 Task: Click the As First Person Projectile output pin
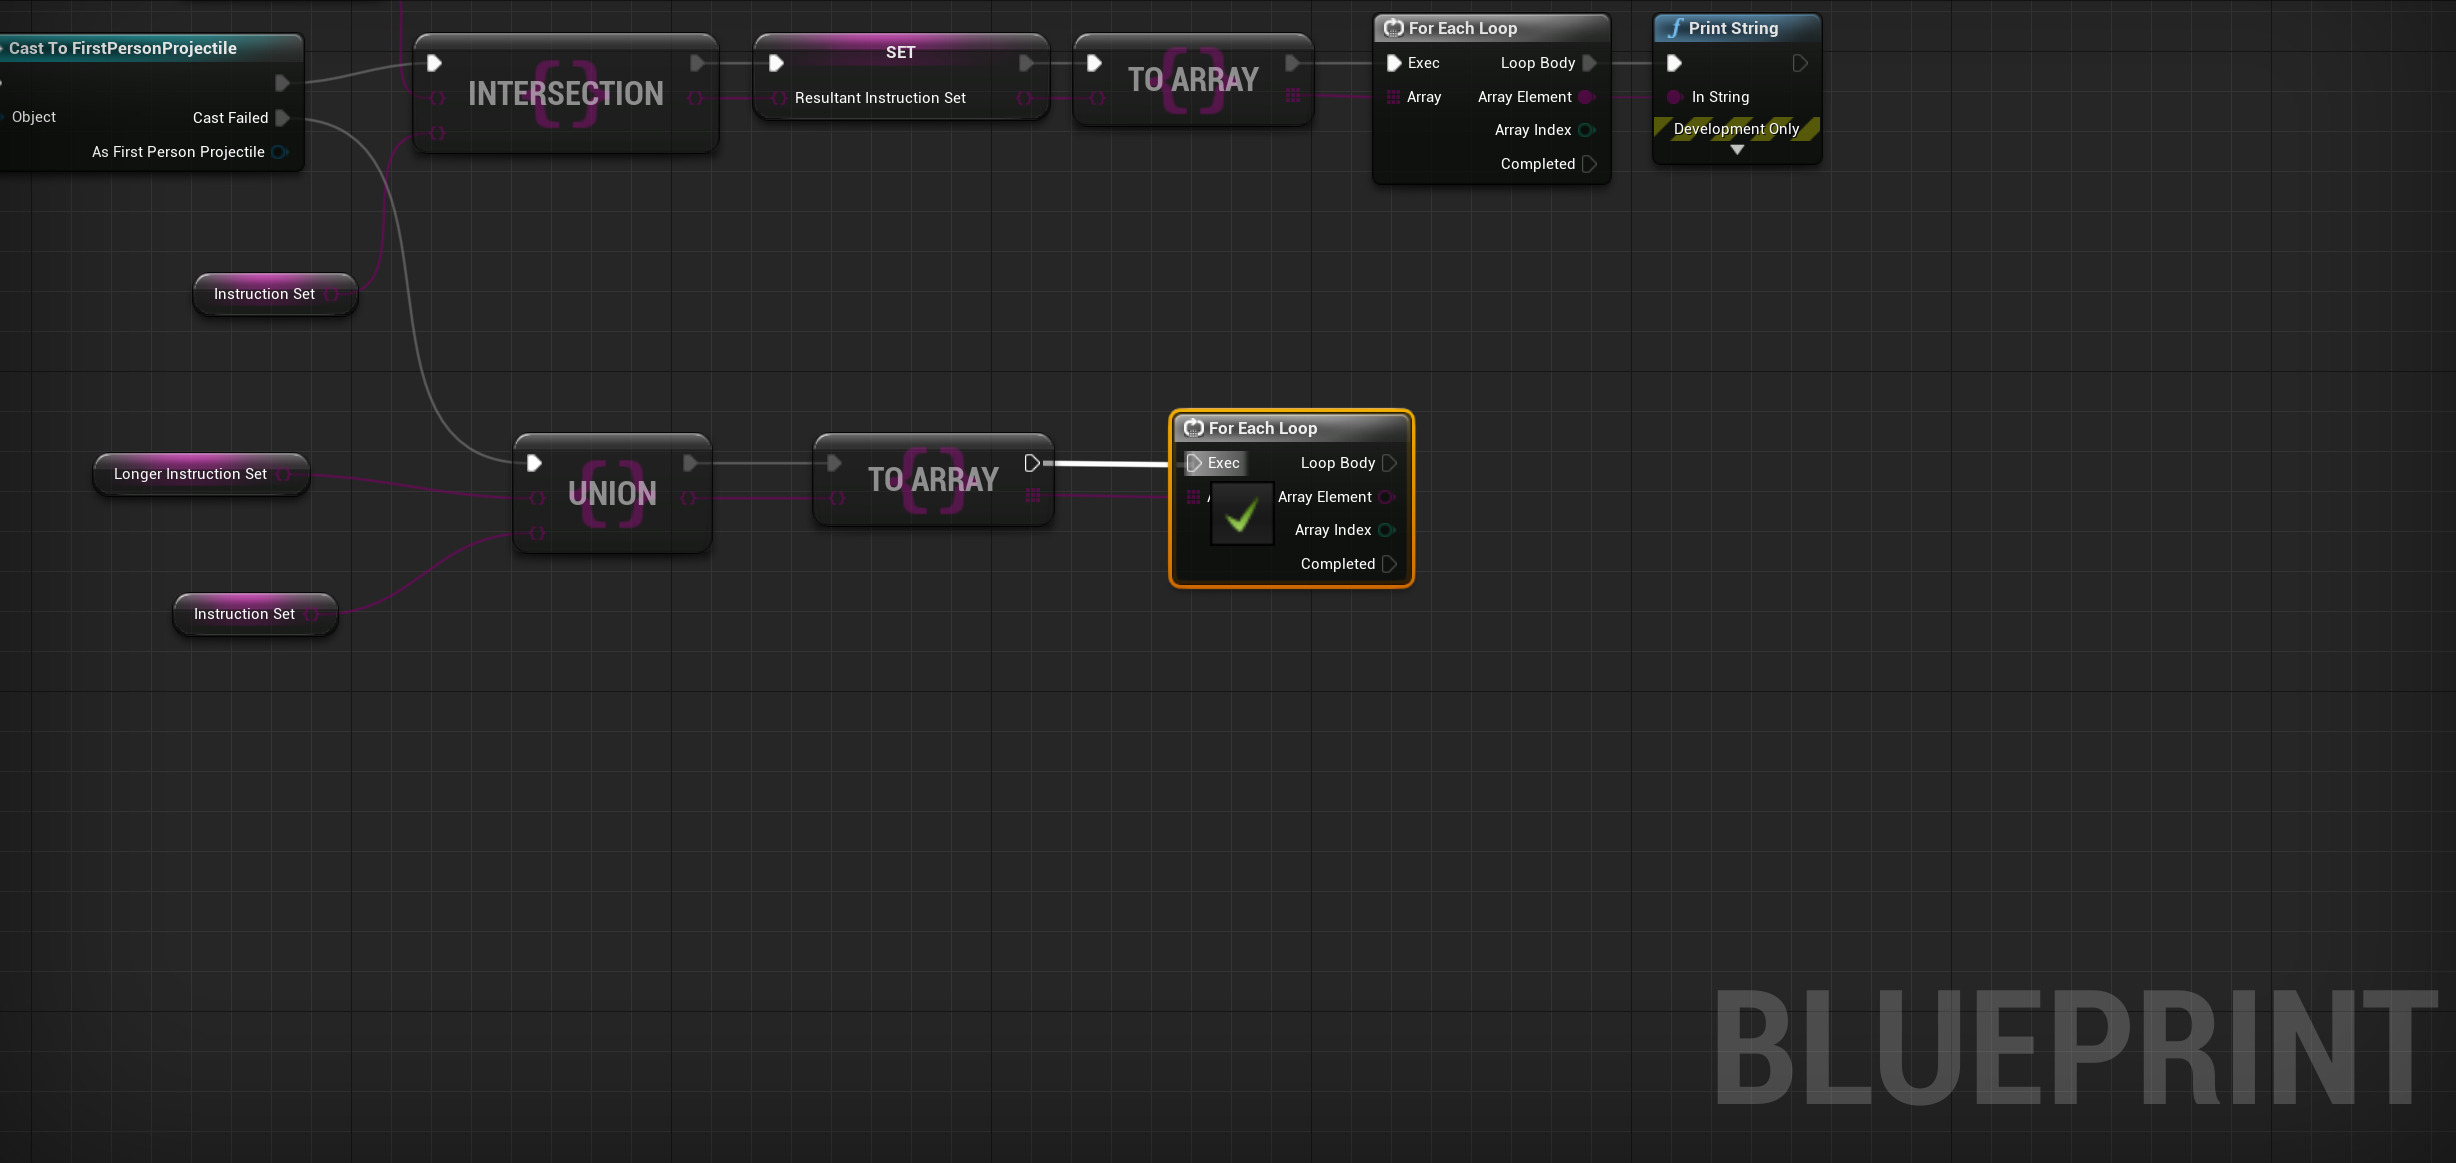click(281, 152)
